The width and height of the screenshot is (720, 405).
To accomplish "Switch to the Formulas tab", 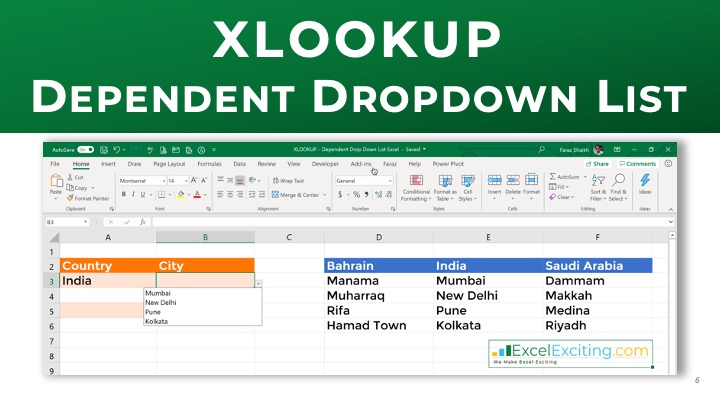I will coord(209,164).
